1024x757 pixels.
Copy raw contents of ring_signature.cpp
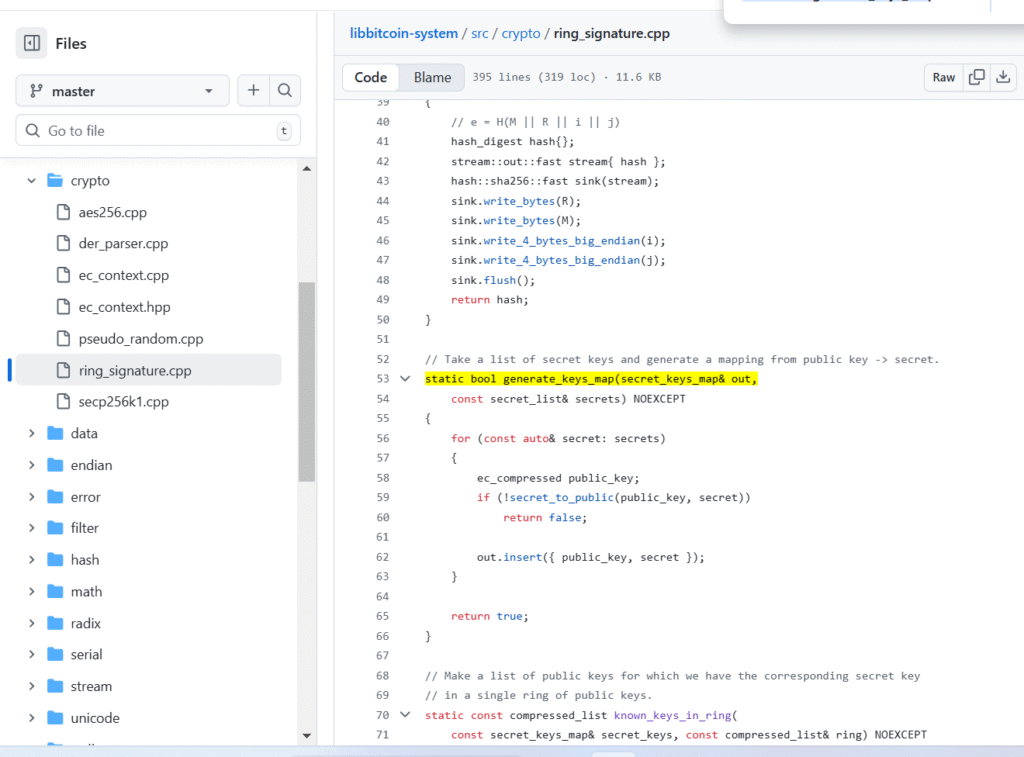point(975,76)
